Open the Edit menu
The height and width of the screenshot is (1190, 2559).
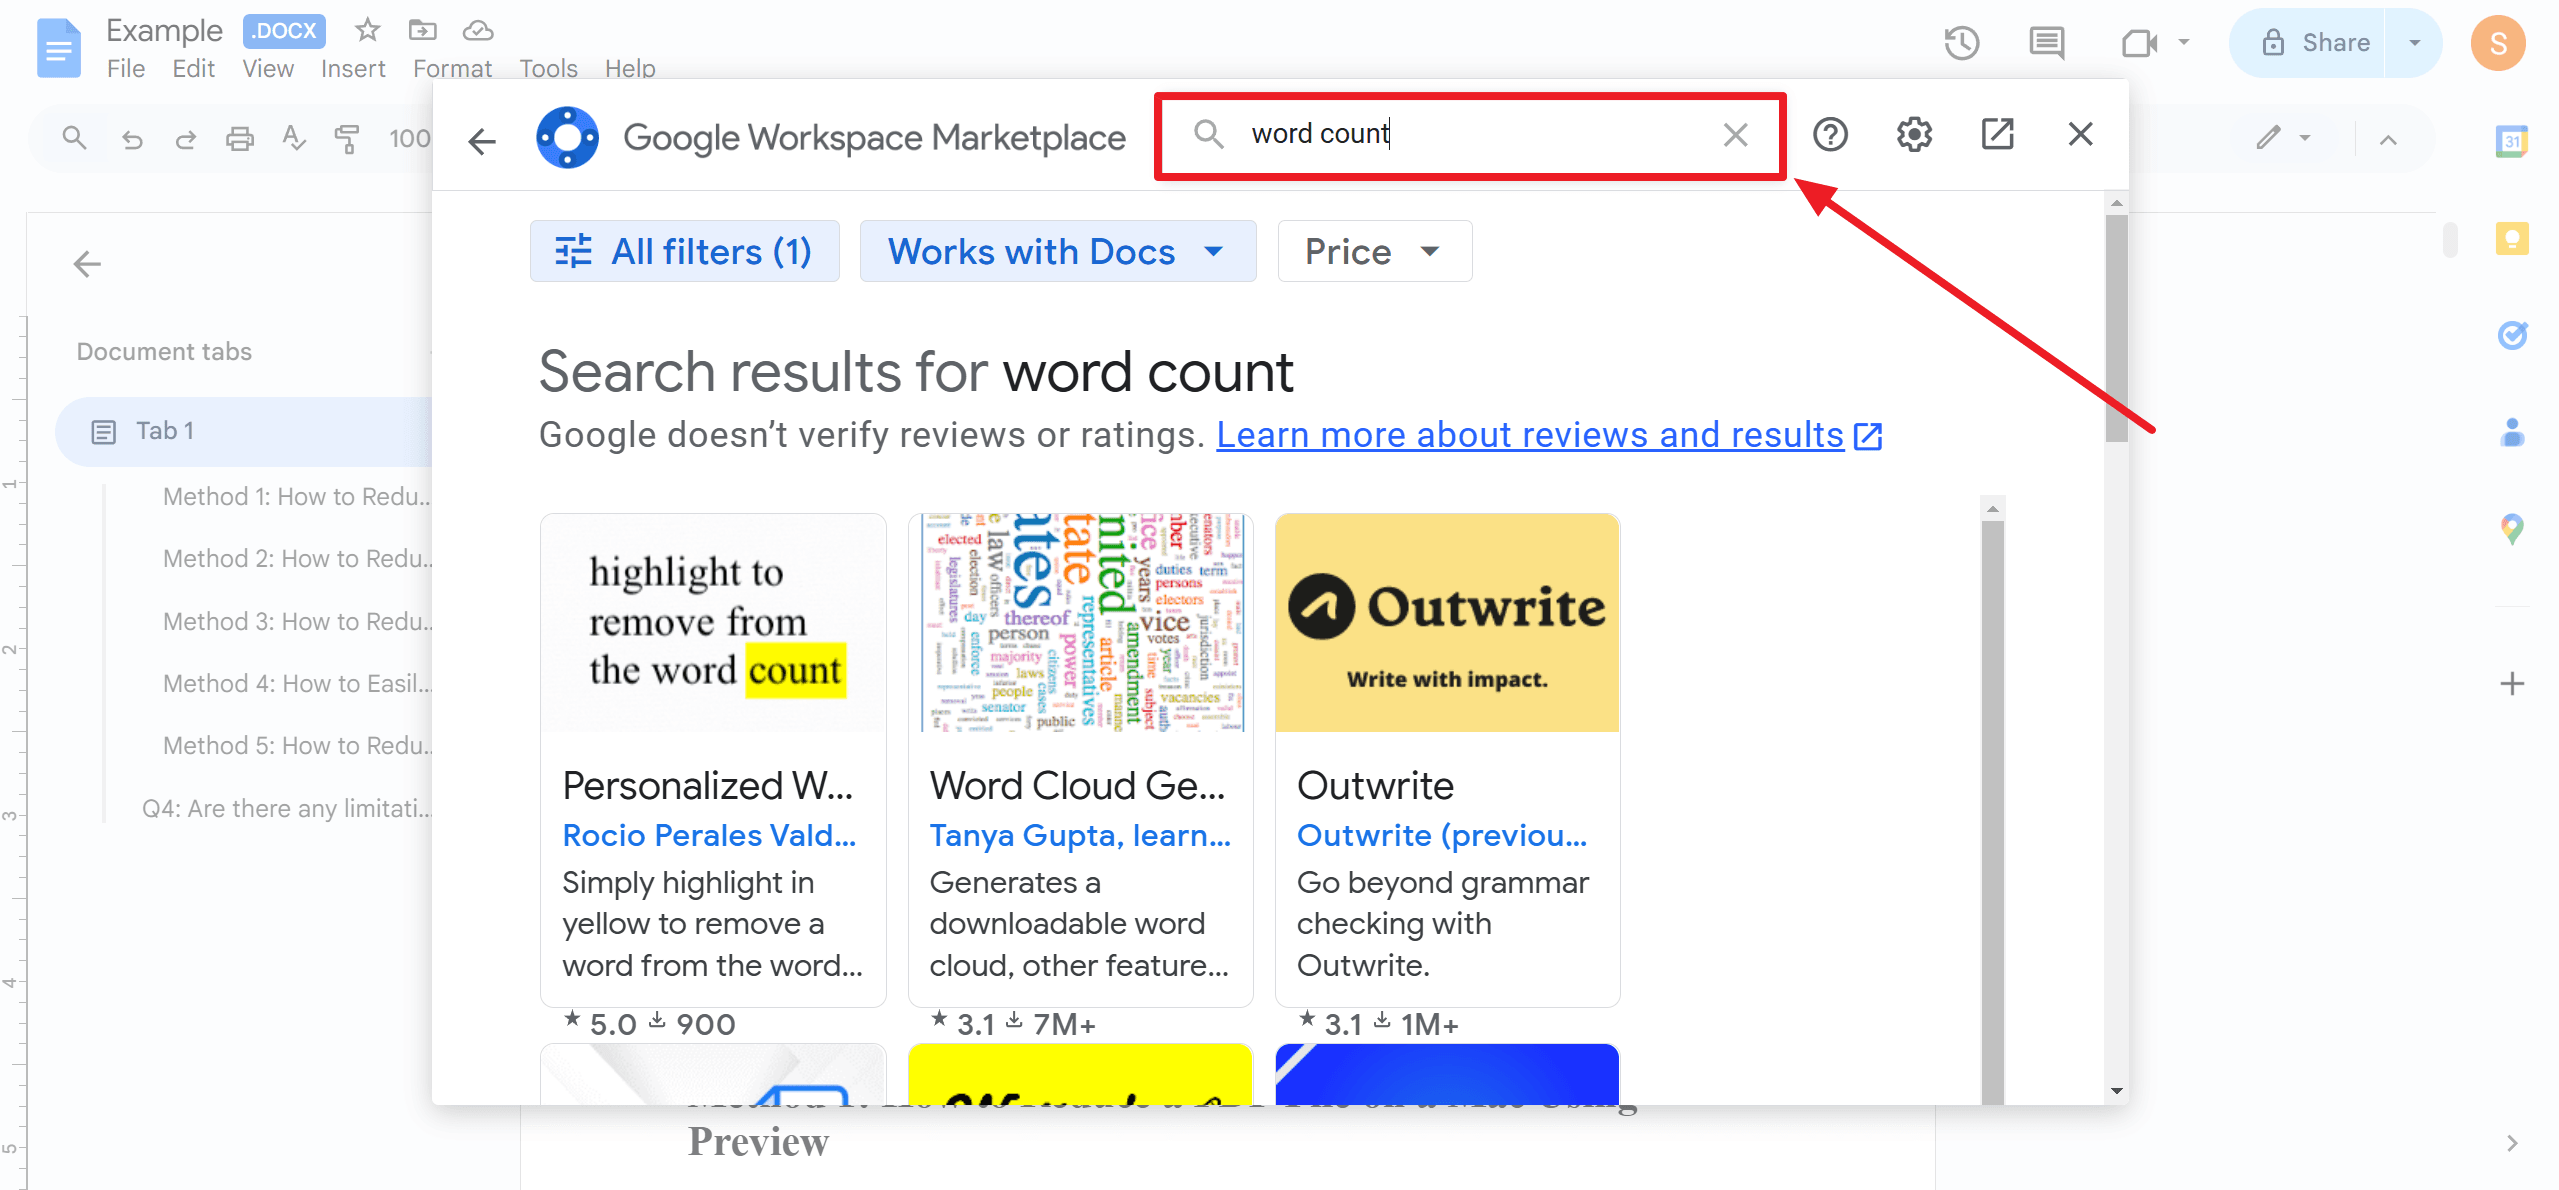click(193, 69)
